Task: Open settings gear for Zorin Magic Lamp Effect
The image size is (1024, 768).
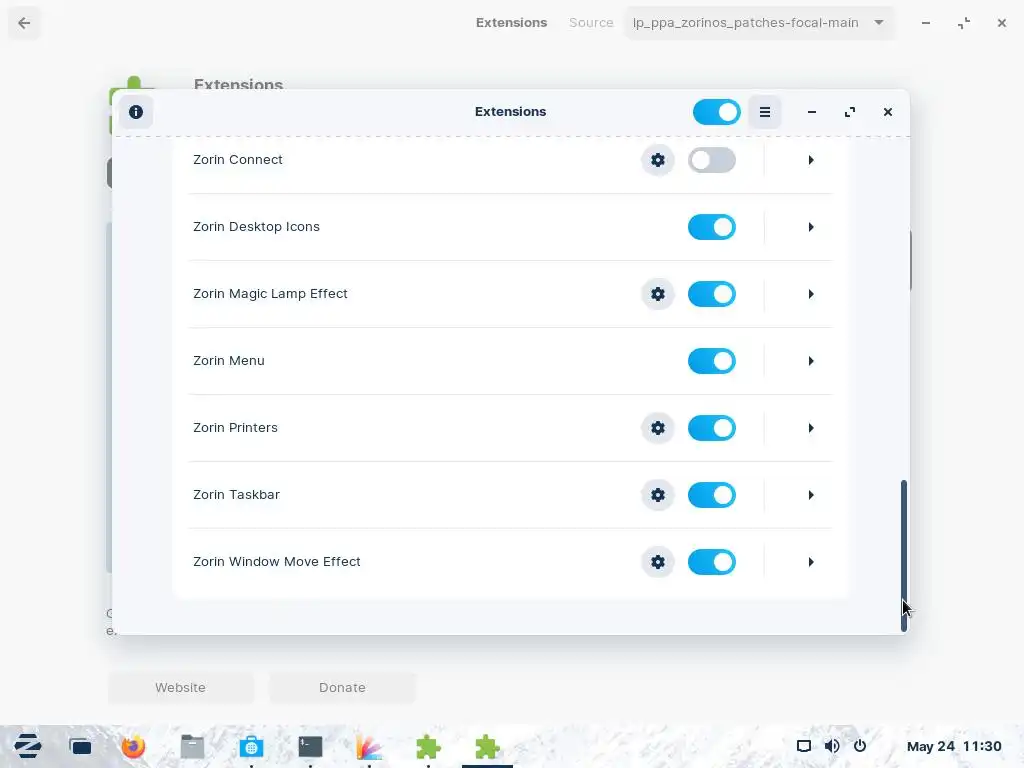Action: [658, 294]
